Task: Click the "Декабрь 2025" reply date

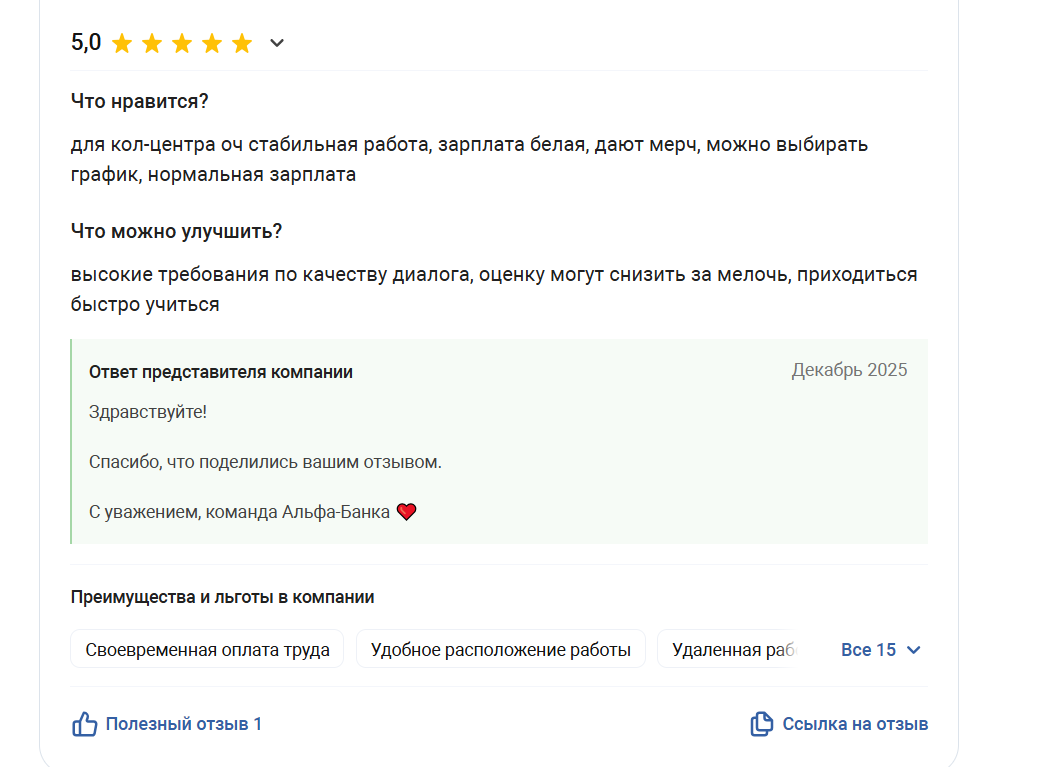Action: 849,370
